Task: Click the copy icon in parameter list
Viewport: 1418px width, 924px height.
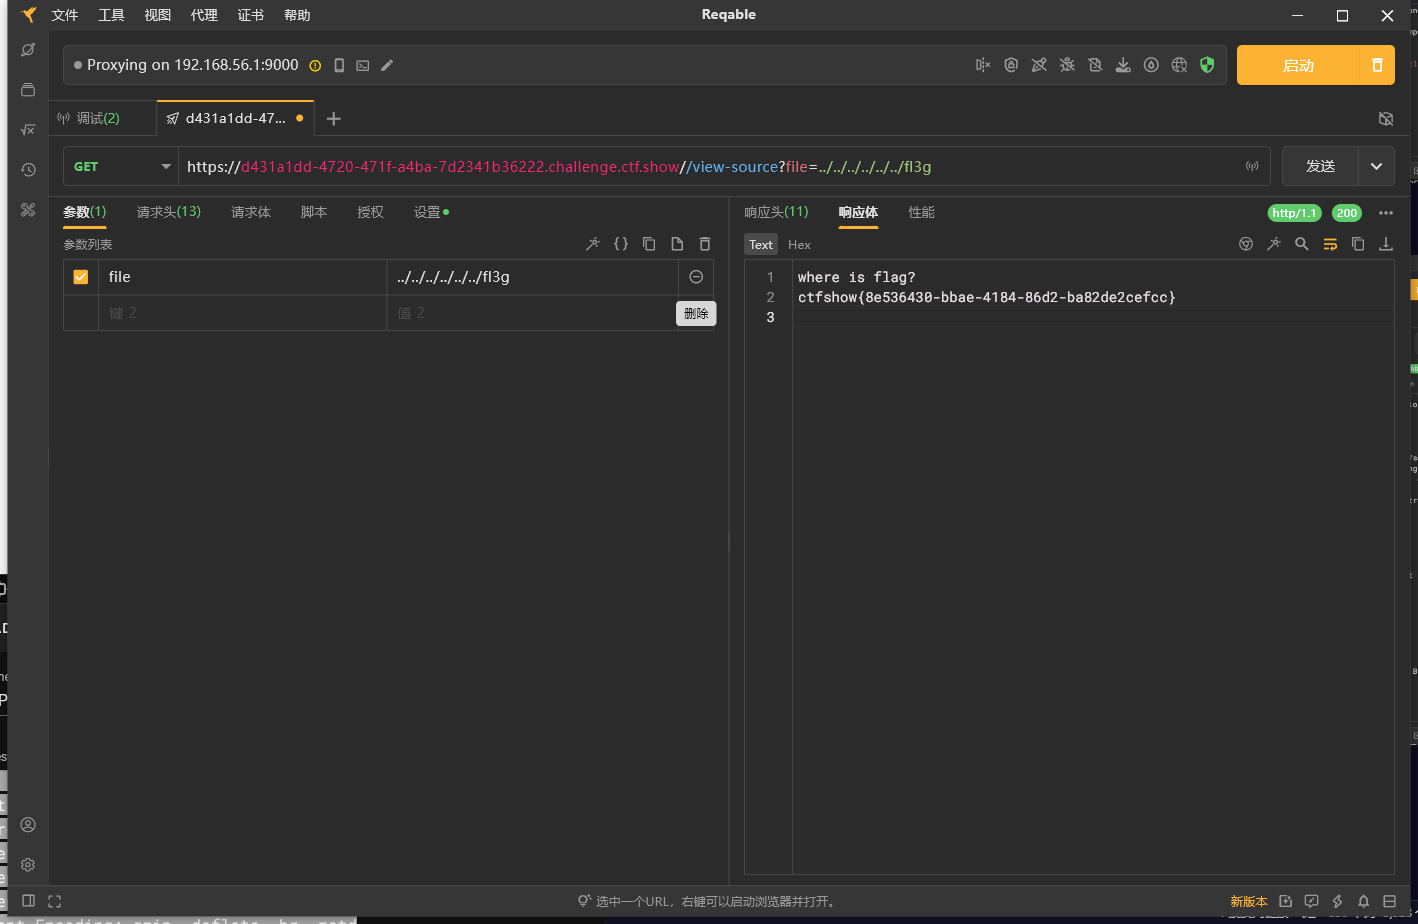Action: 649,244
